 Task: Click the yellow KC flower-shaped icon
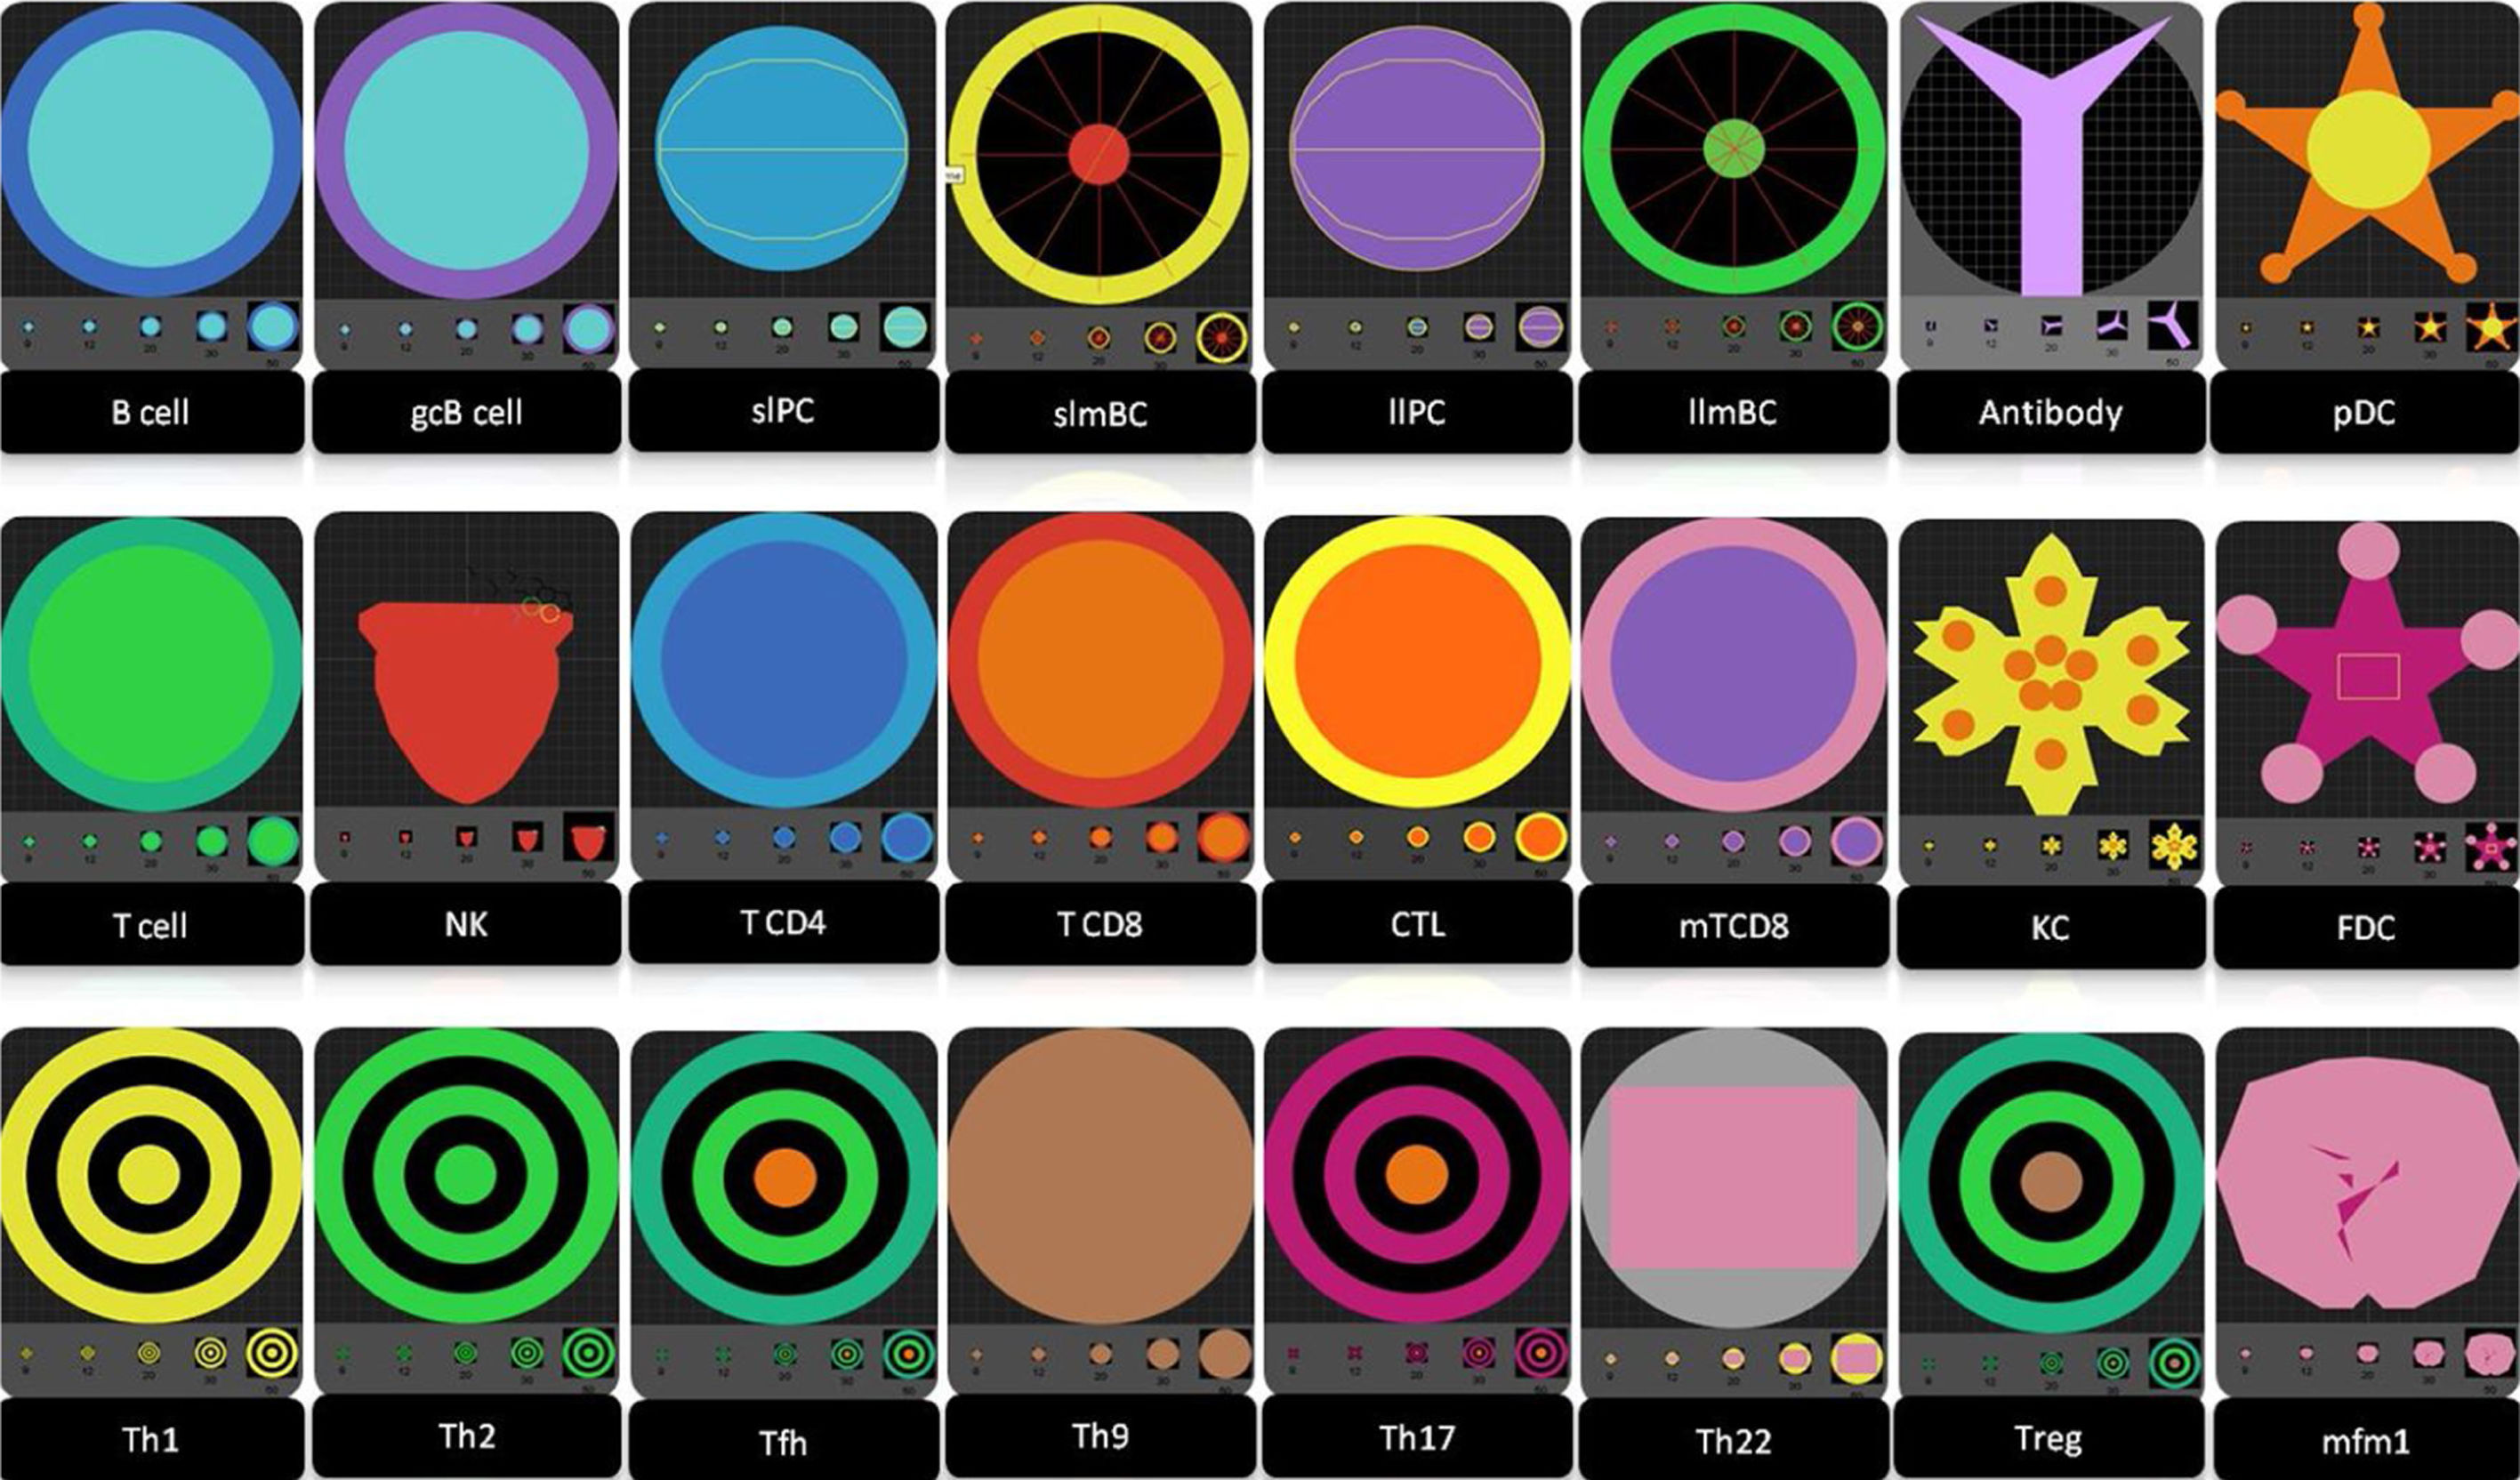pyautogui.click(x=2050, y=672)
